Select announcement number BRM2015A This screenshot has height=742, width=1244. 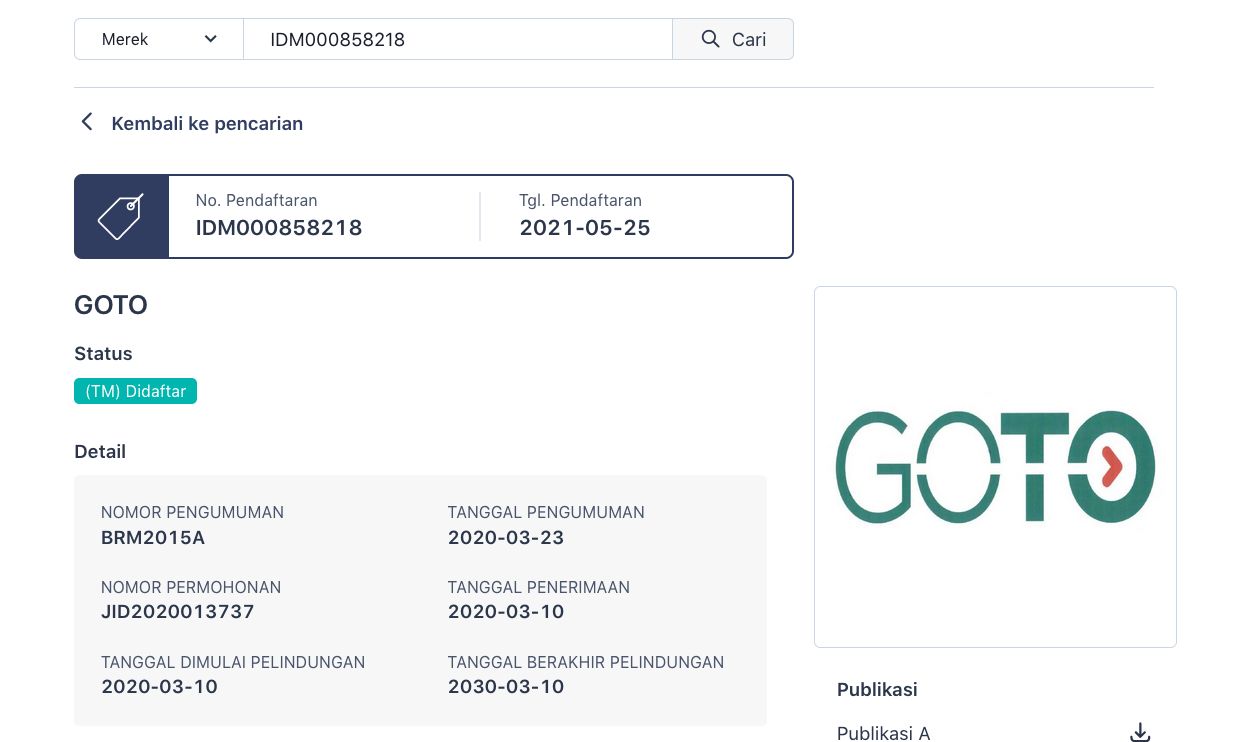pos(153,537)
